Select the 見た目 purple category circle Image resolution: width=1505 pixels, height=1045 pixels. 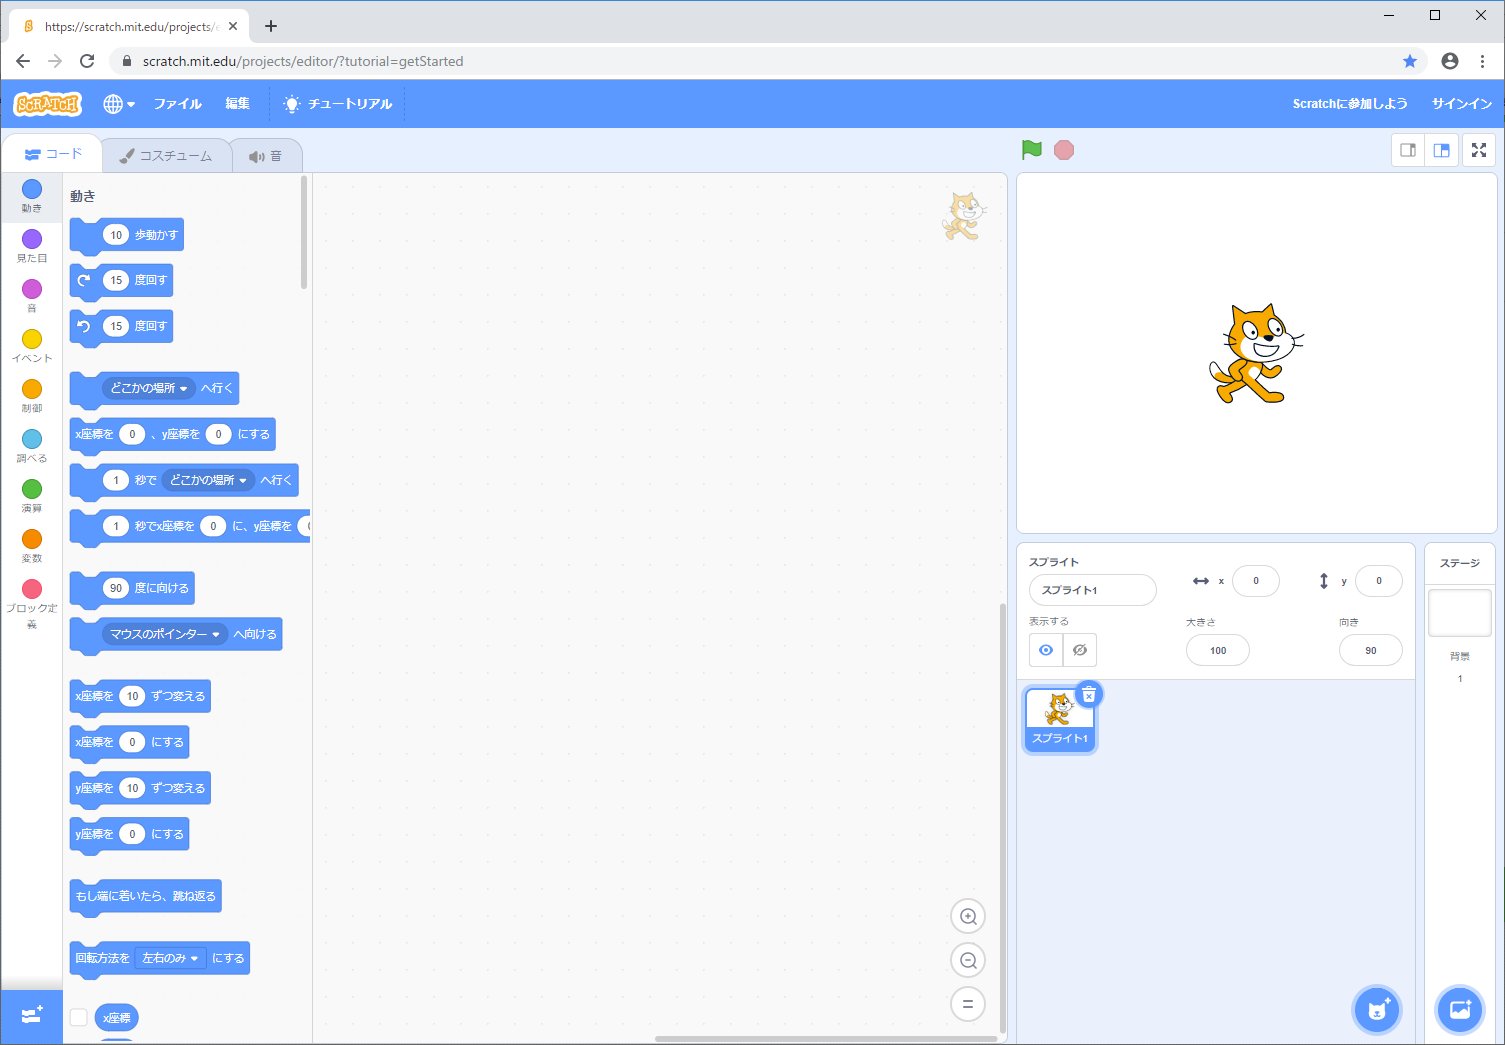[x=32, y=239]
